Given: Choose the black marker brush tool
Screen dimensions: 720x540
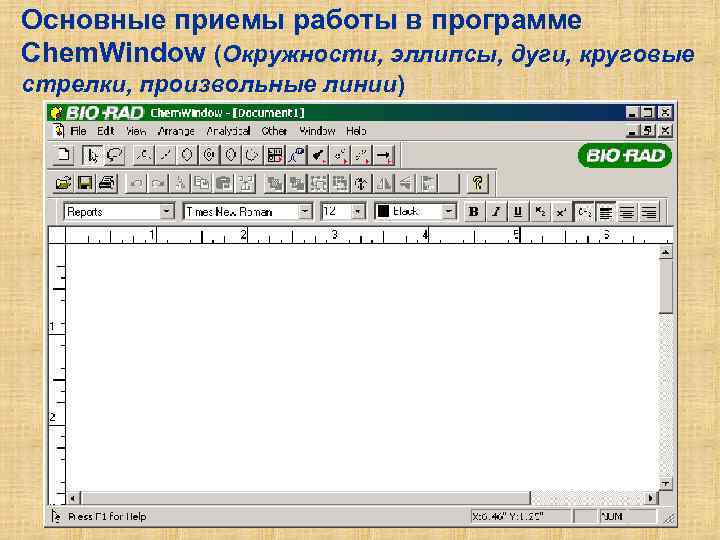Looking at the screenshot, I should click(319, 155).
